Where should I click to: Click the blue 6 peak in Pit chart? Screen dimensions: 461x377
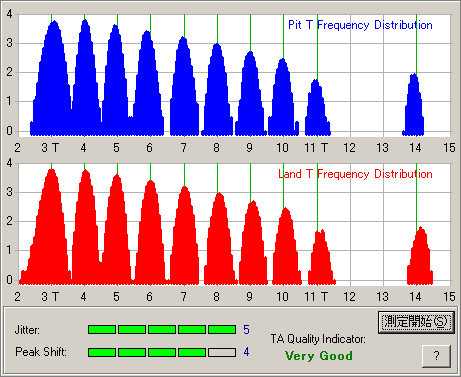147,83
